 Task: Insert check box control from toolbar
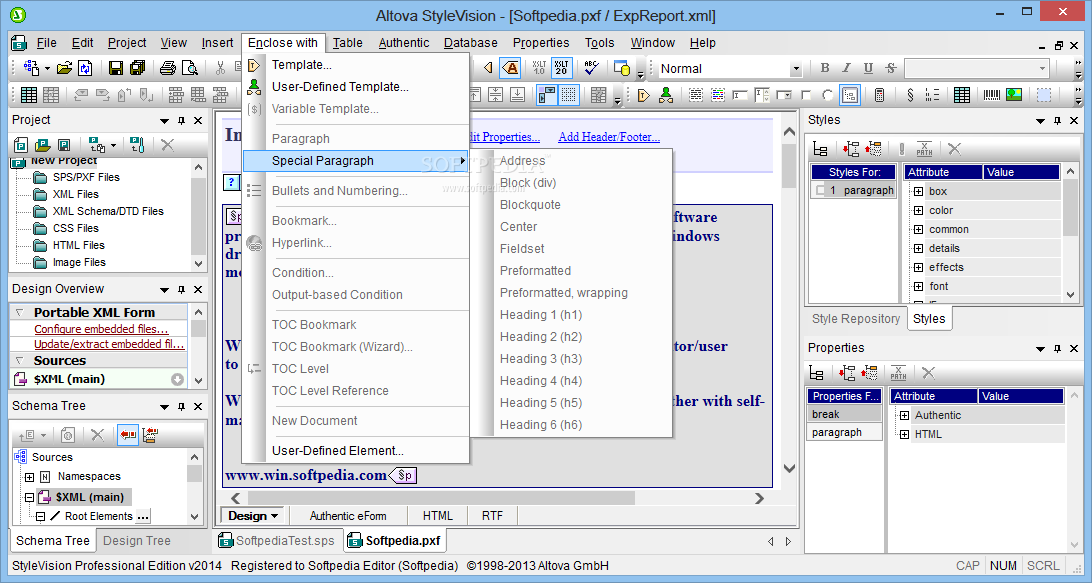[x=806, y=95]
